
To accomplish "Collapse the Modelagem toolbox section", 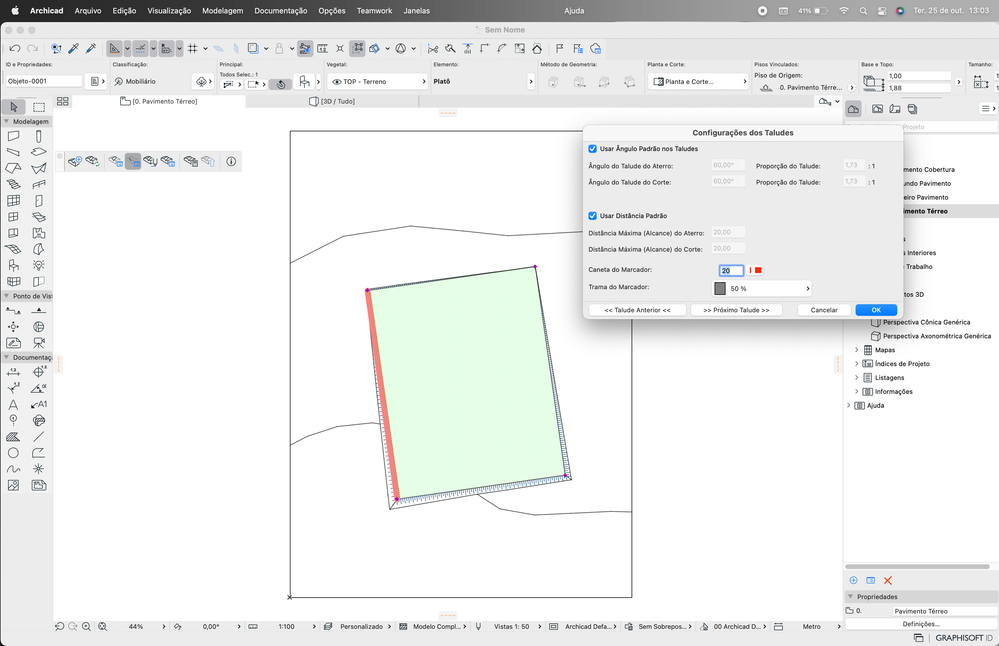I will [6, 121].
